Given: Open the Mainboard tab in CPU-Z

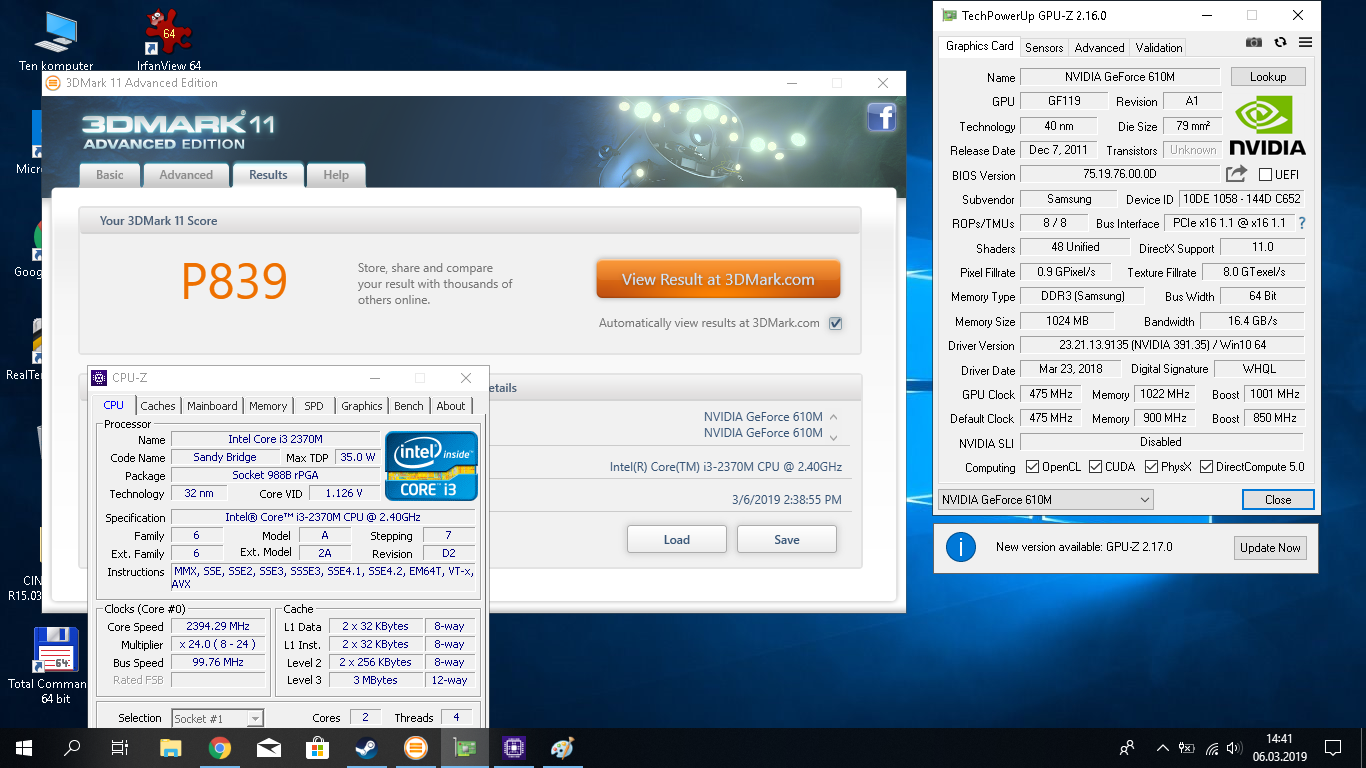Looking at the screenshot, I should pyautogui.click(x=212, y=406).
